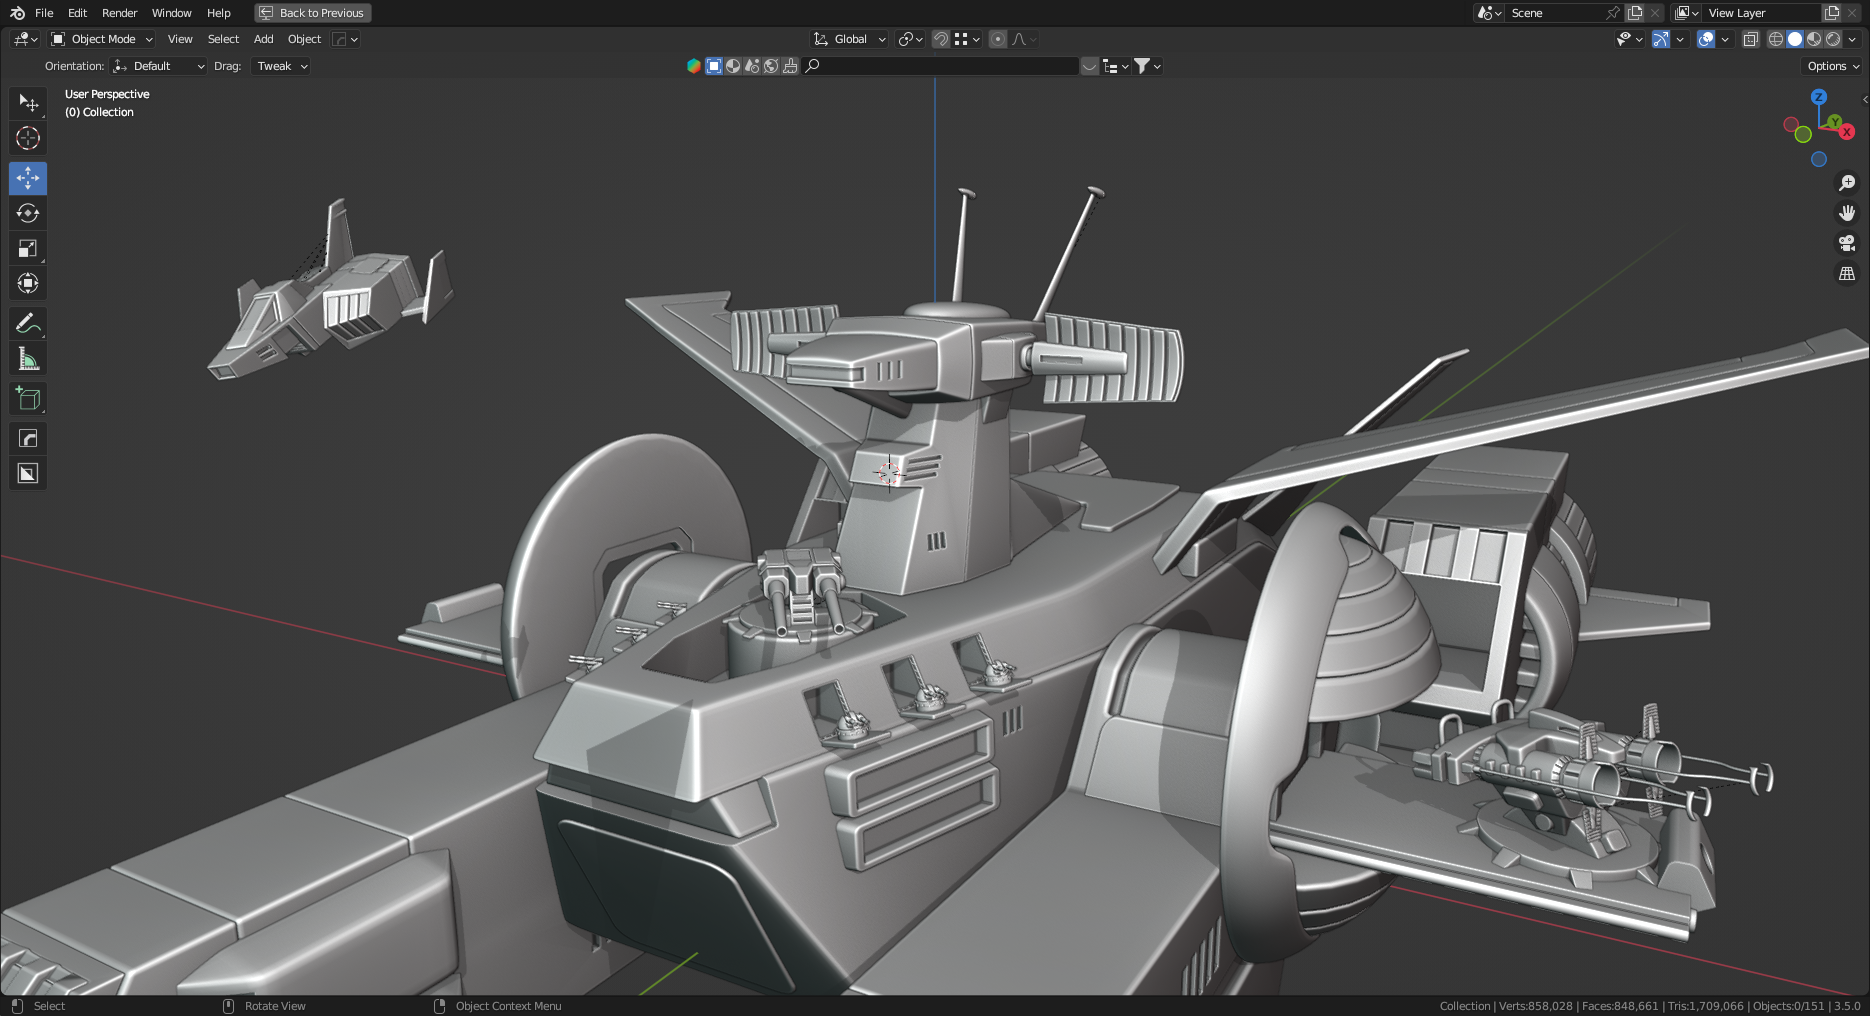Viewport: 1870px width, 1016px height.
Task: Toggle show gizmos button
Action: pos(1660,39)
